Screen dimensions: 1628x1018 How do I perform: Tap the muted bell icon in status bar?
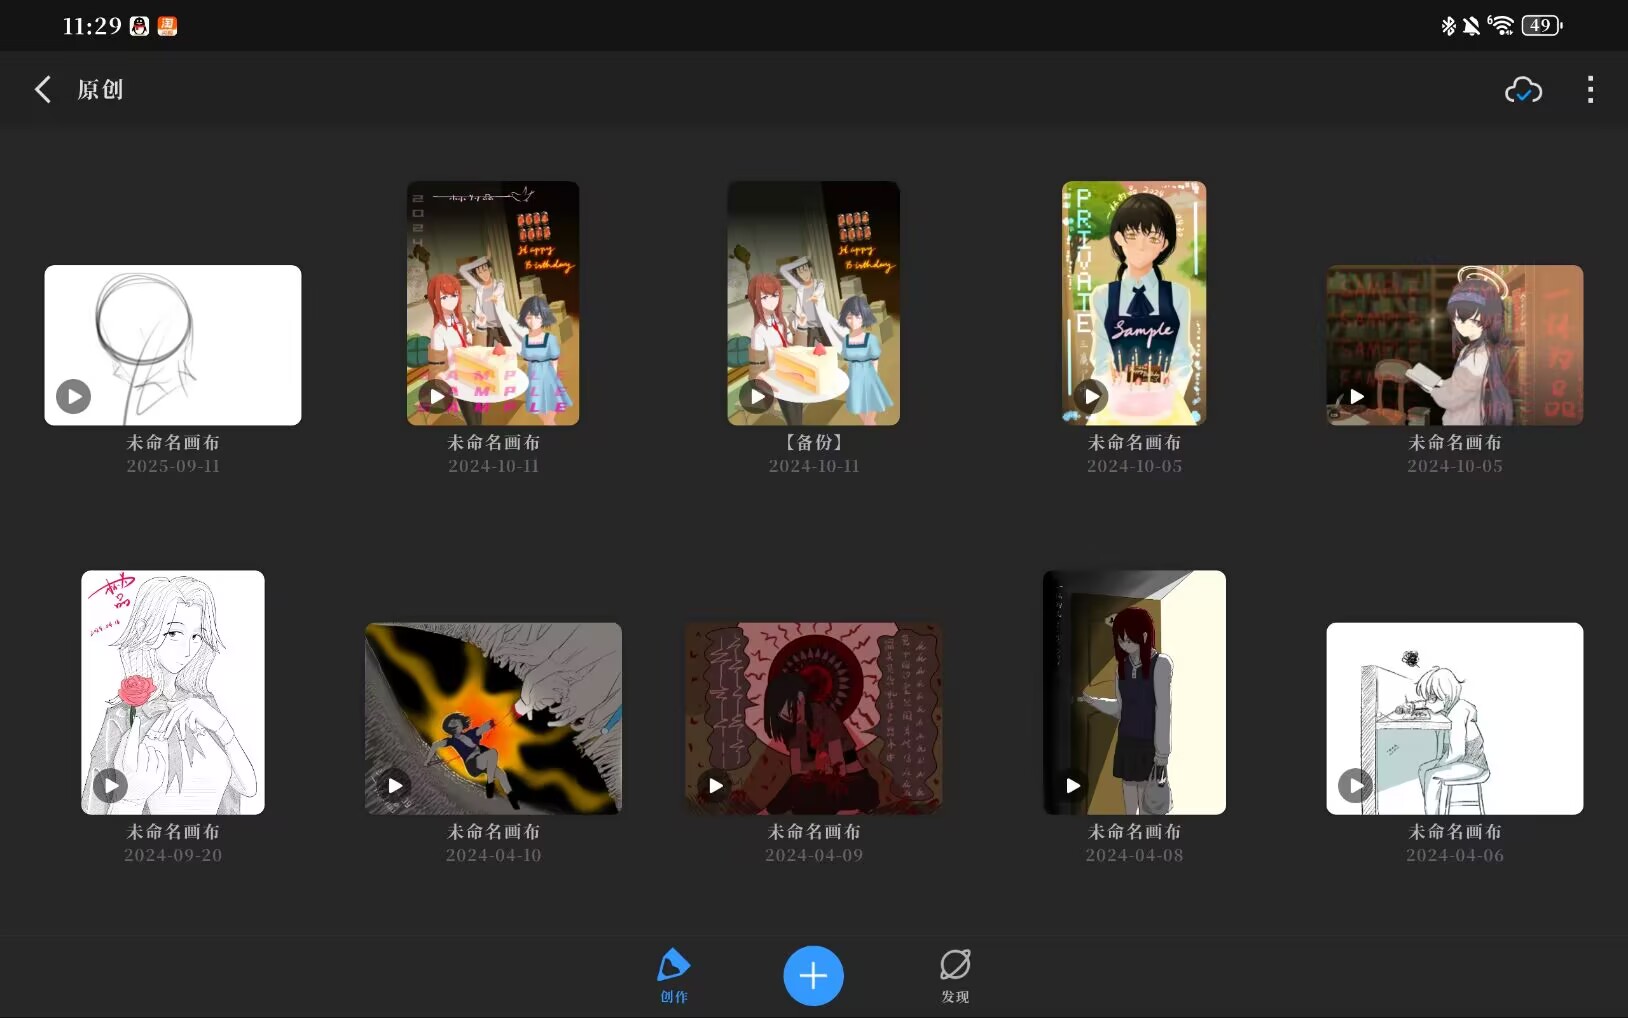coord(1471,26)
